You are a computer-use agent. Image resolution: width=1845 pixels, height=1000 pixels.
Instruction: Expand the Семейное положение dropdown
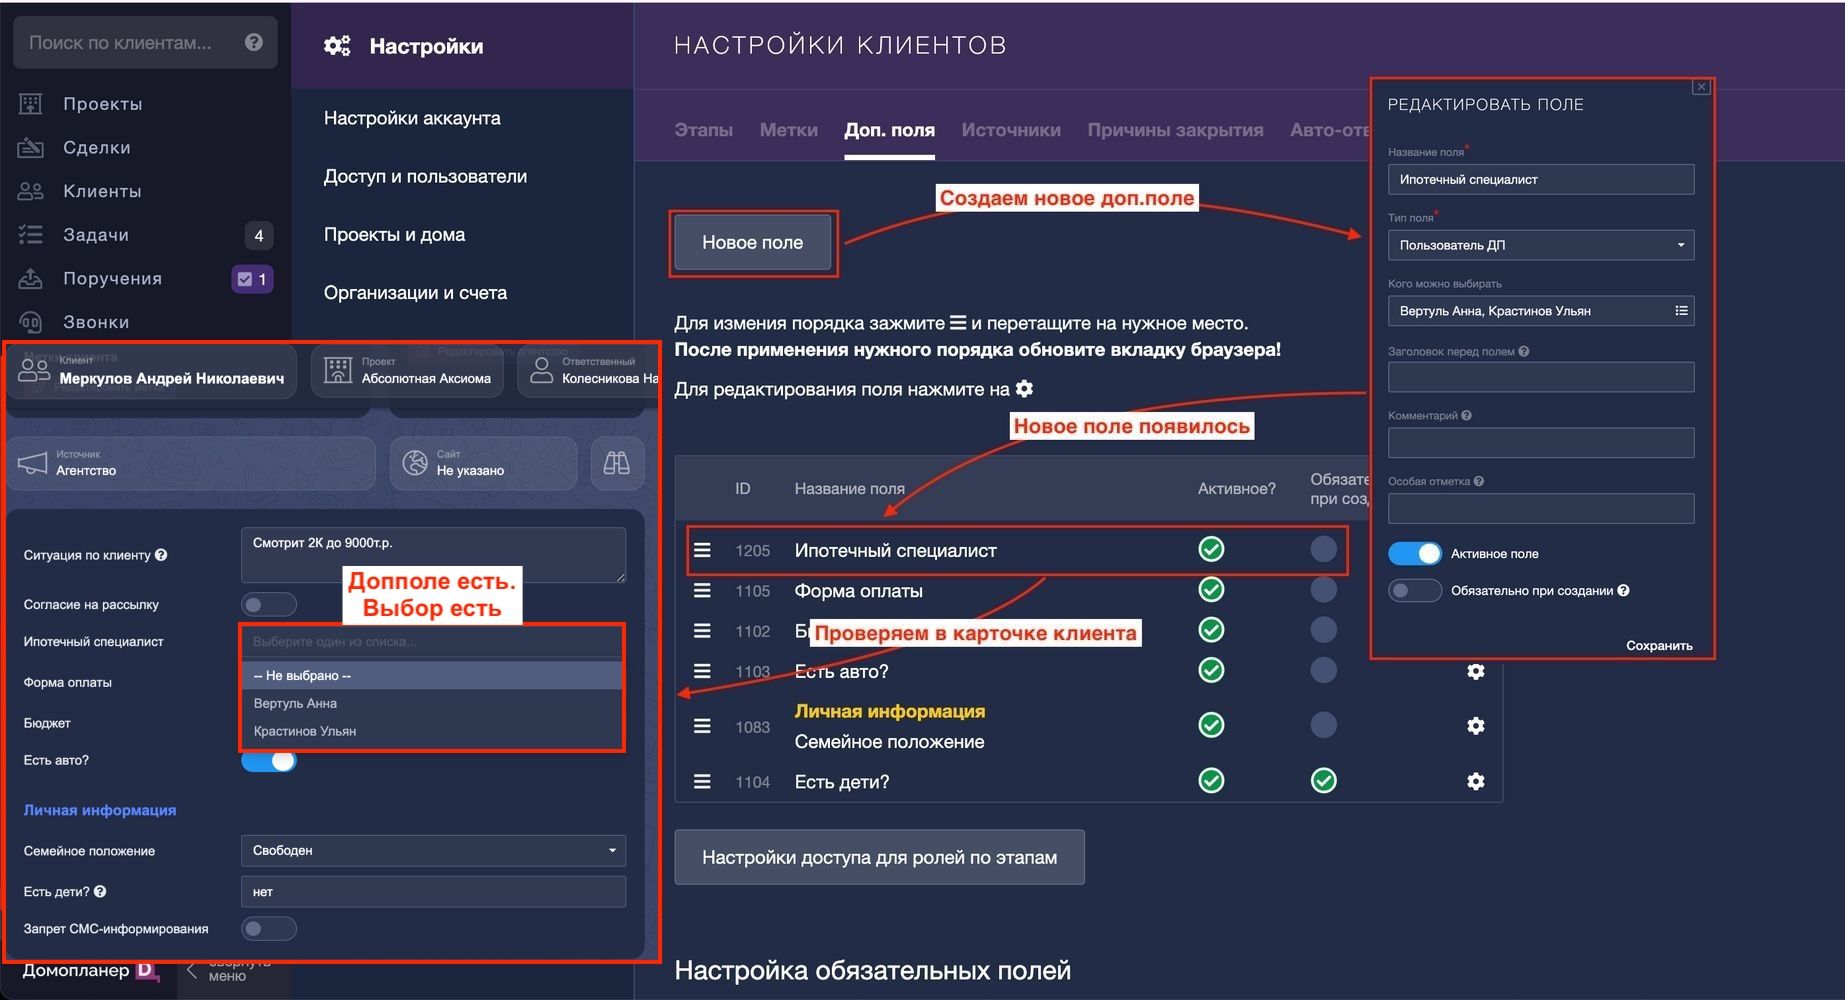pos(433,851)
